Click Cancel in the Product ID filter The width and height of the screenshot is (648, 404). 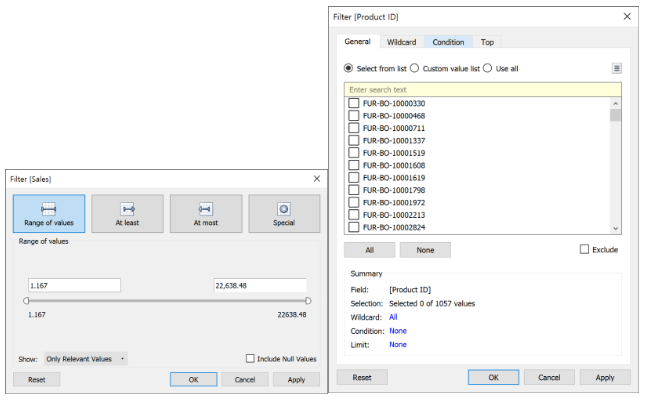(x=549, y=377)
